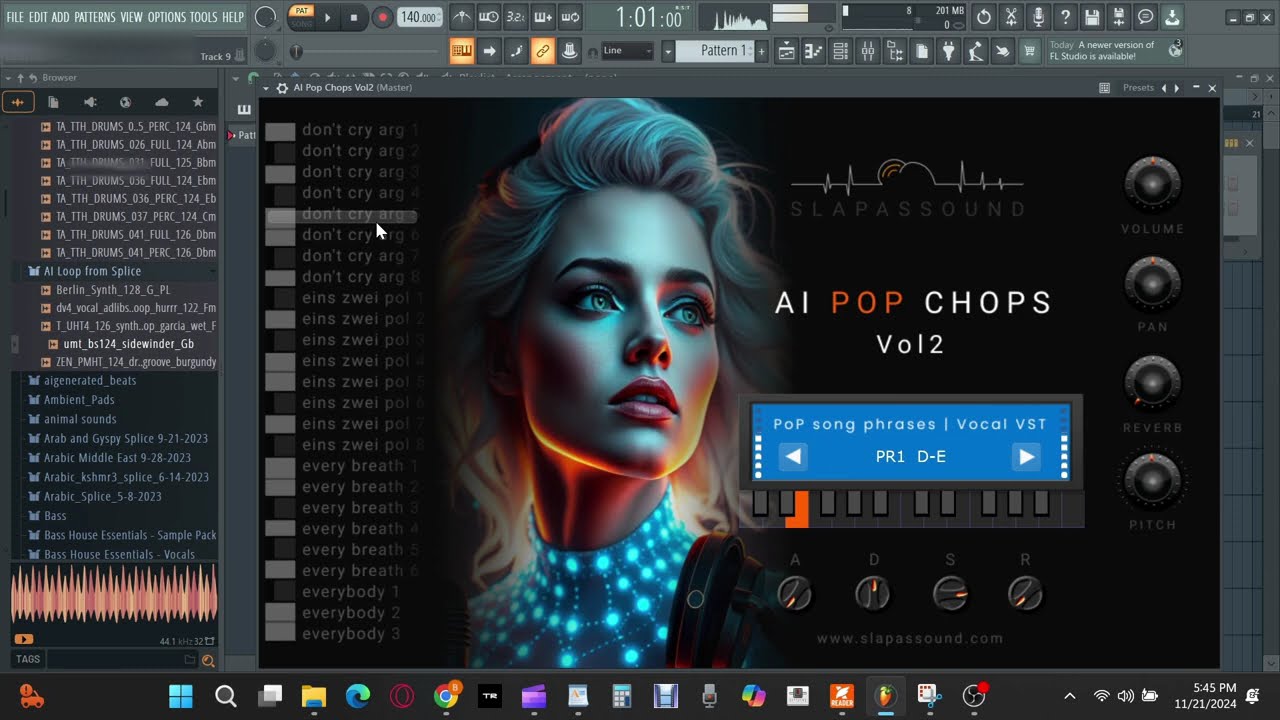This screenshot has width=1280, height=720.
Task: Open the Playlist view icon
Action: [786, 51]
